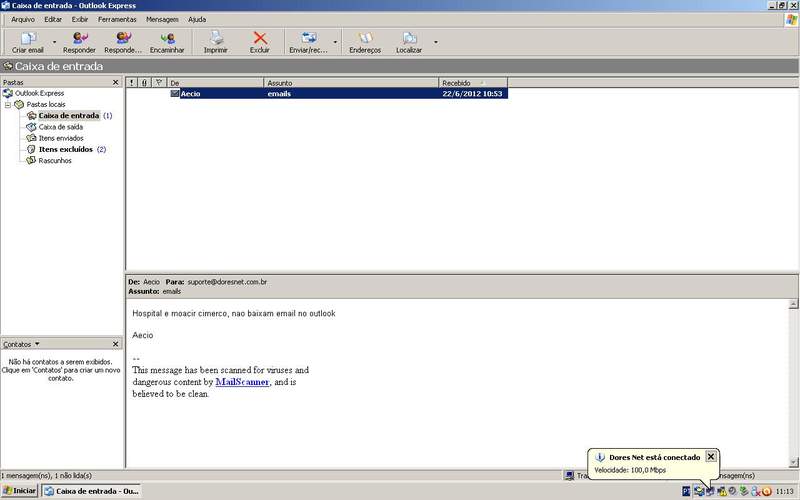Click the Outlook Express tray icon
Screen dimensions: 800x500
699,491
